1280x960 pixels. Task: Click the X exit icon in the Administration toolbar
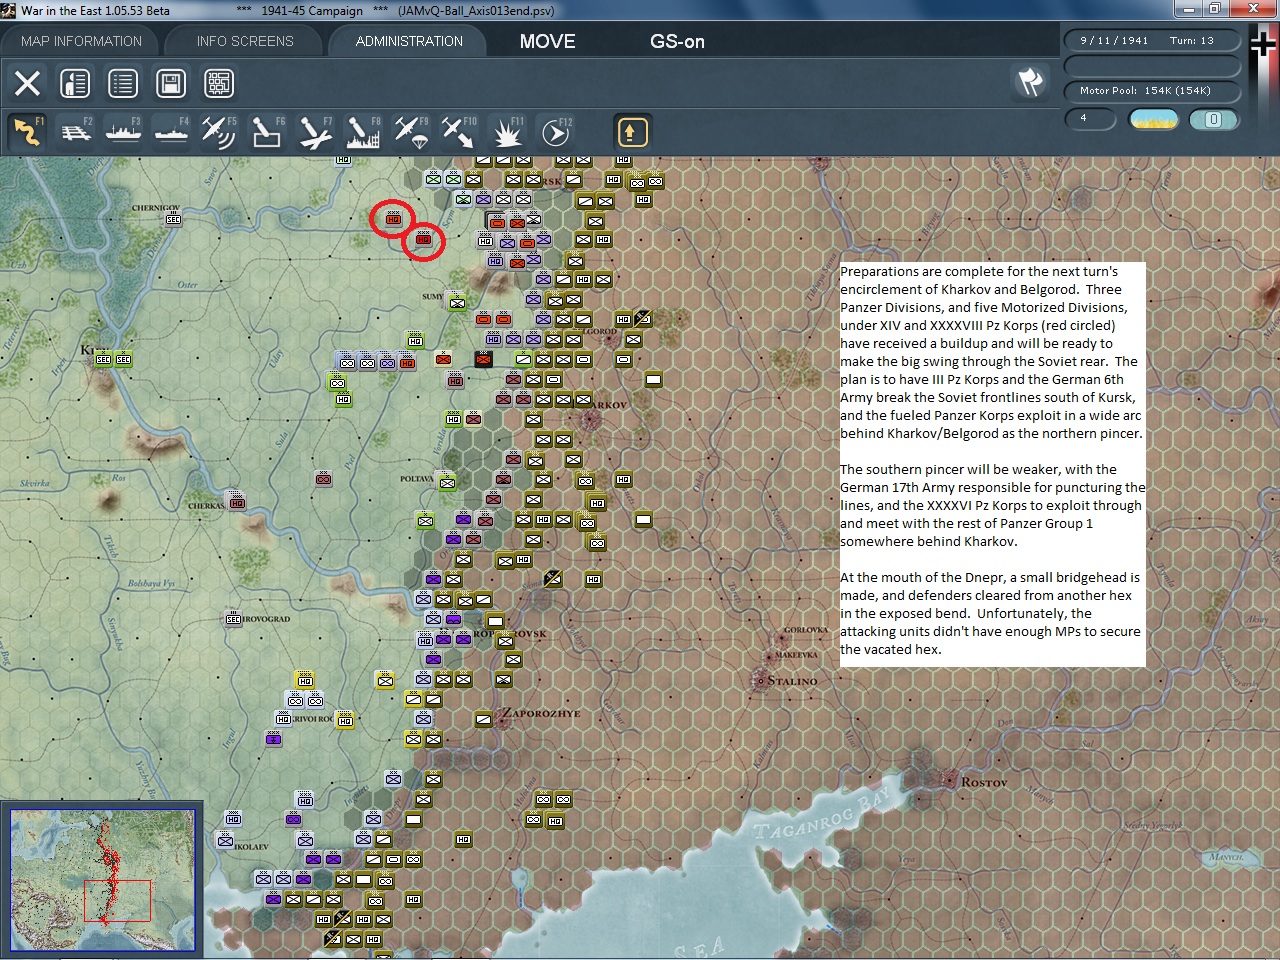[28, 83]
